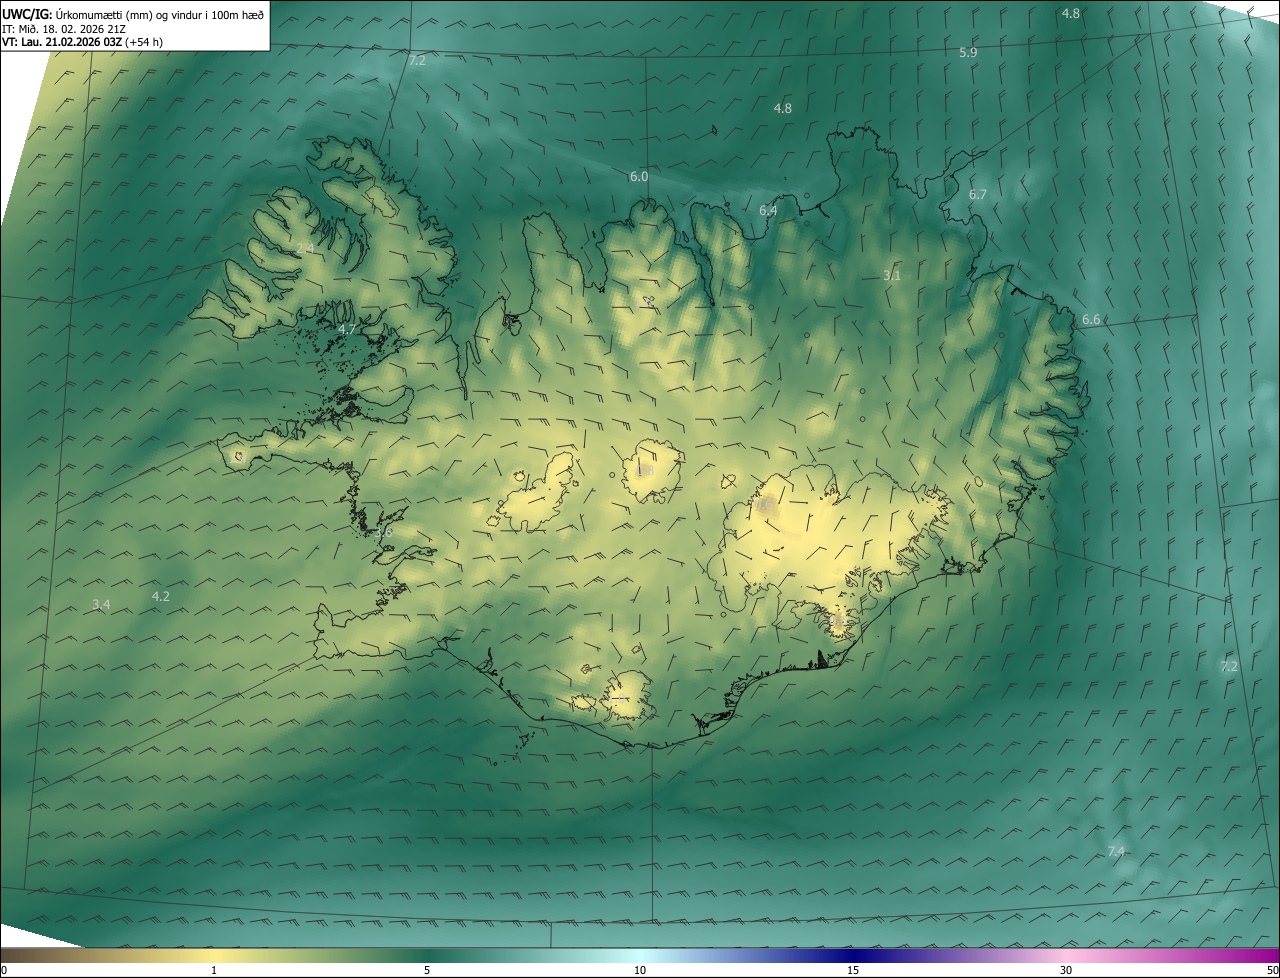Click the 6.6 value label off the east coast
The width and height of the screenshot is (1280, 978).
click(1091, 320)
